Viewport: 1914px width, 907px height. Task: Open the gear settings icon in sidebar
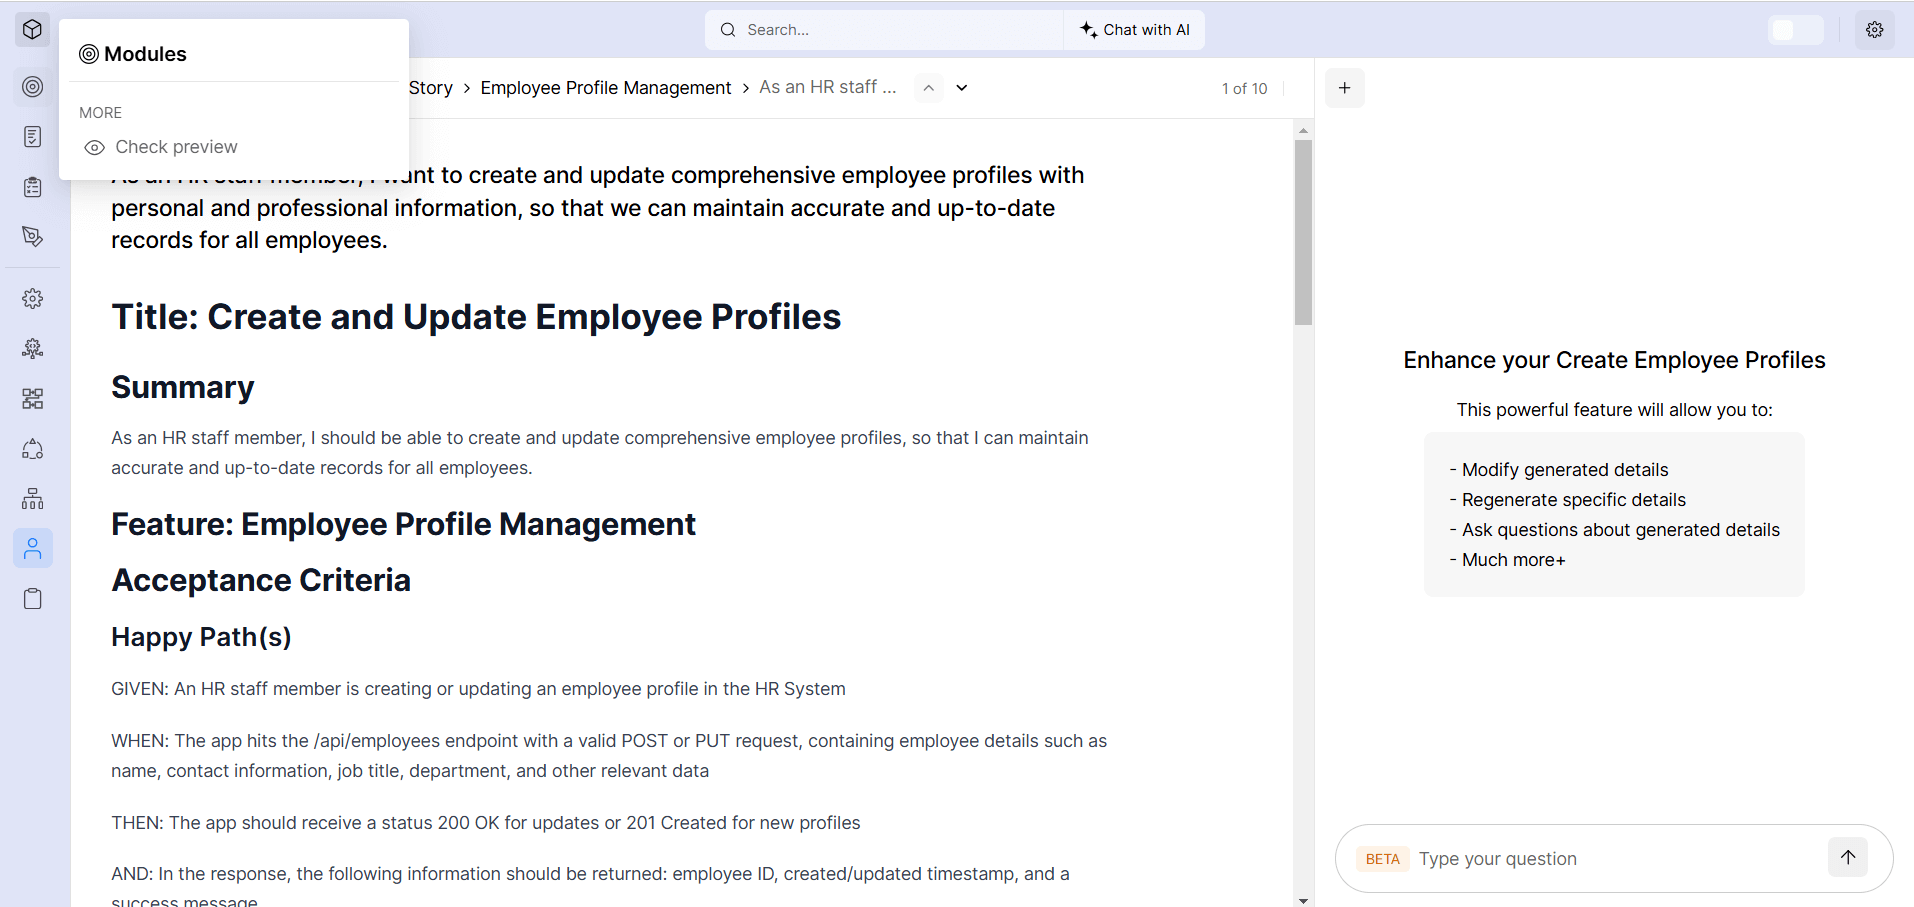click(32, 298)
